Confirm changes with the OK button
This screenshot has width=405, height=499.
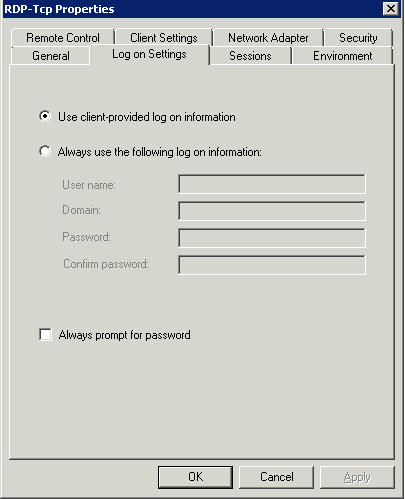(195, 477)
